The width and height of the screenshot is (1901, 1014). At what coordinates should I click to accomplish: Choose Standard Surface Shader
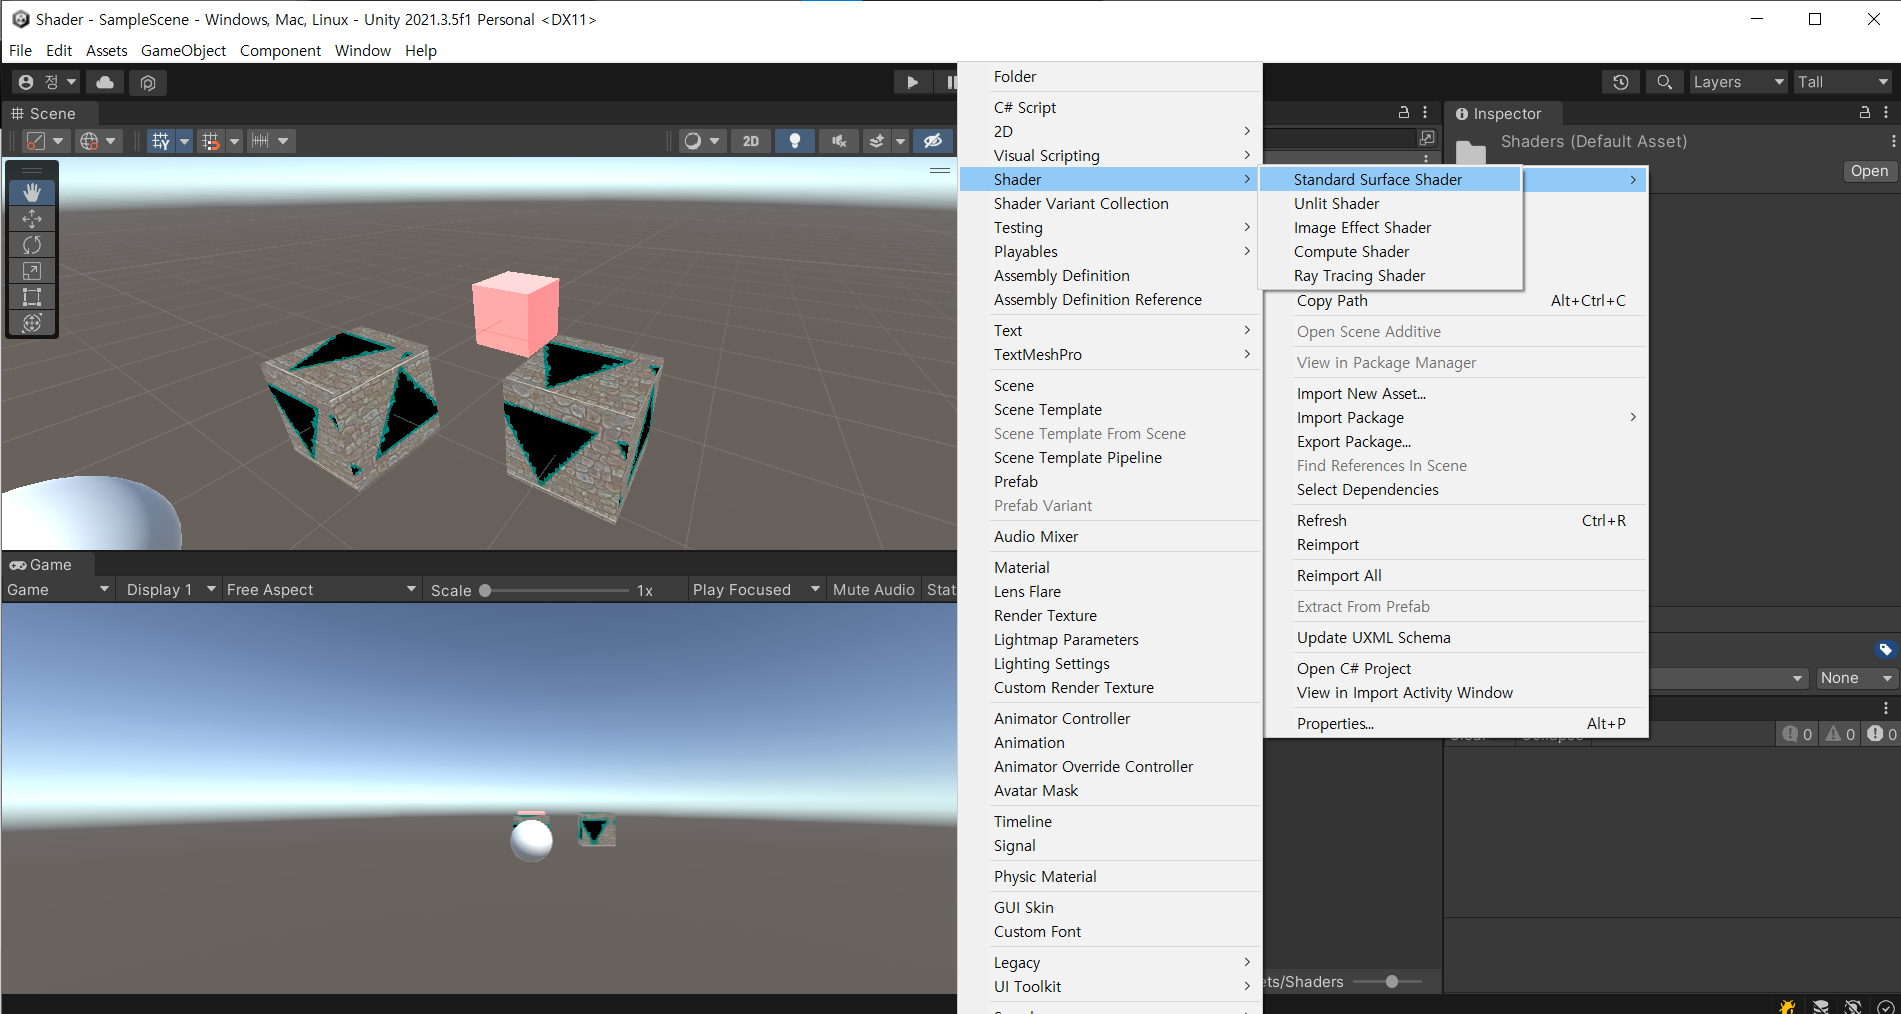(1391, 179)
